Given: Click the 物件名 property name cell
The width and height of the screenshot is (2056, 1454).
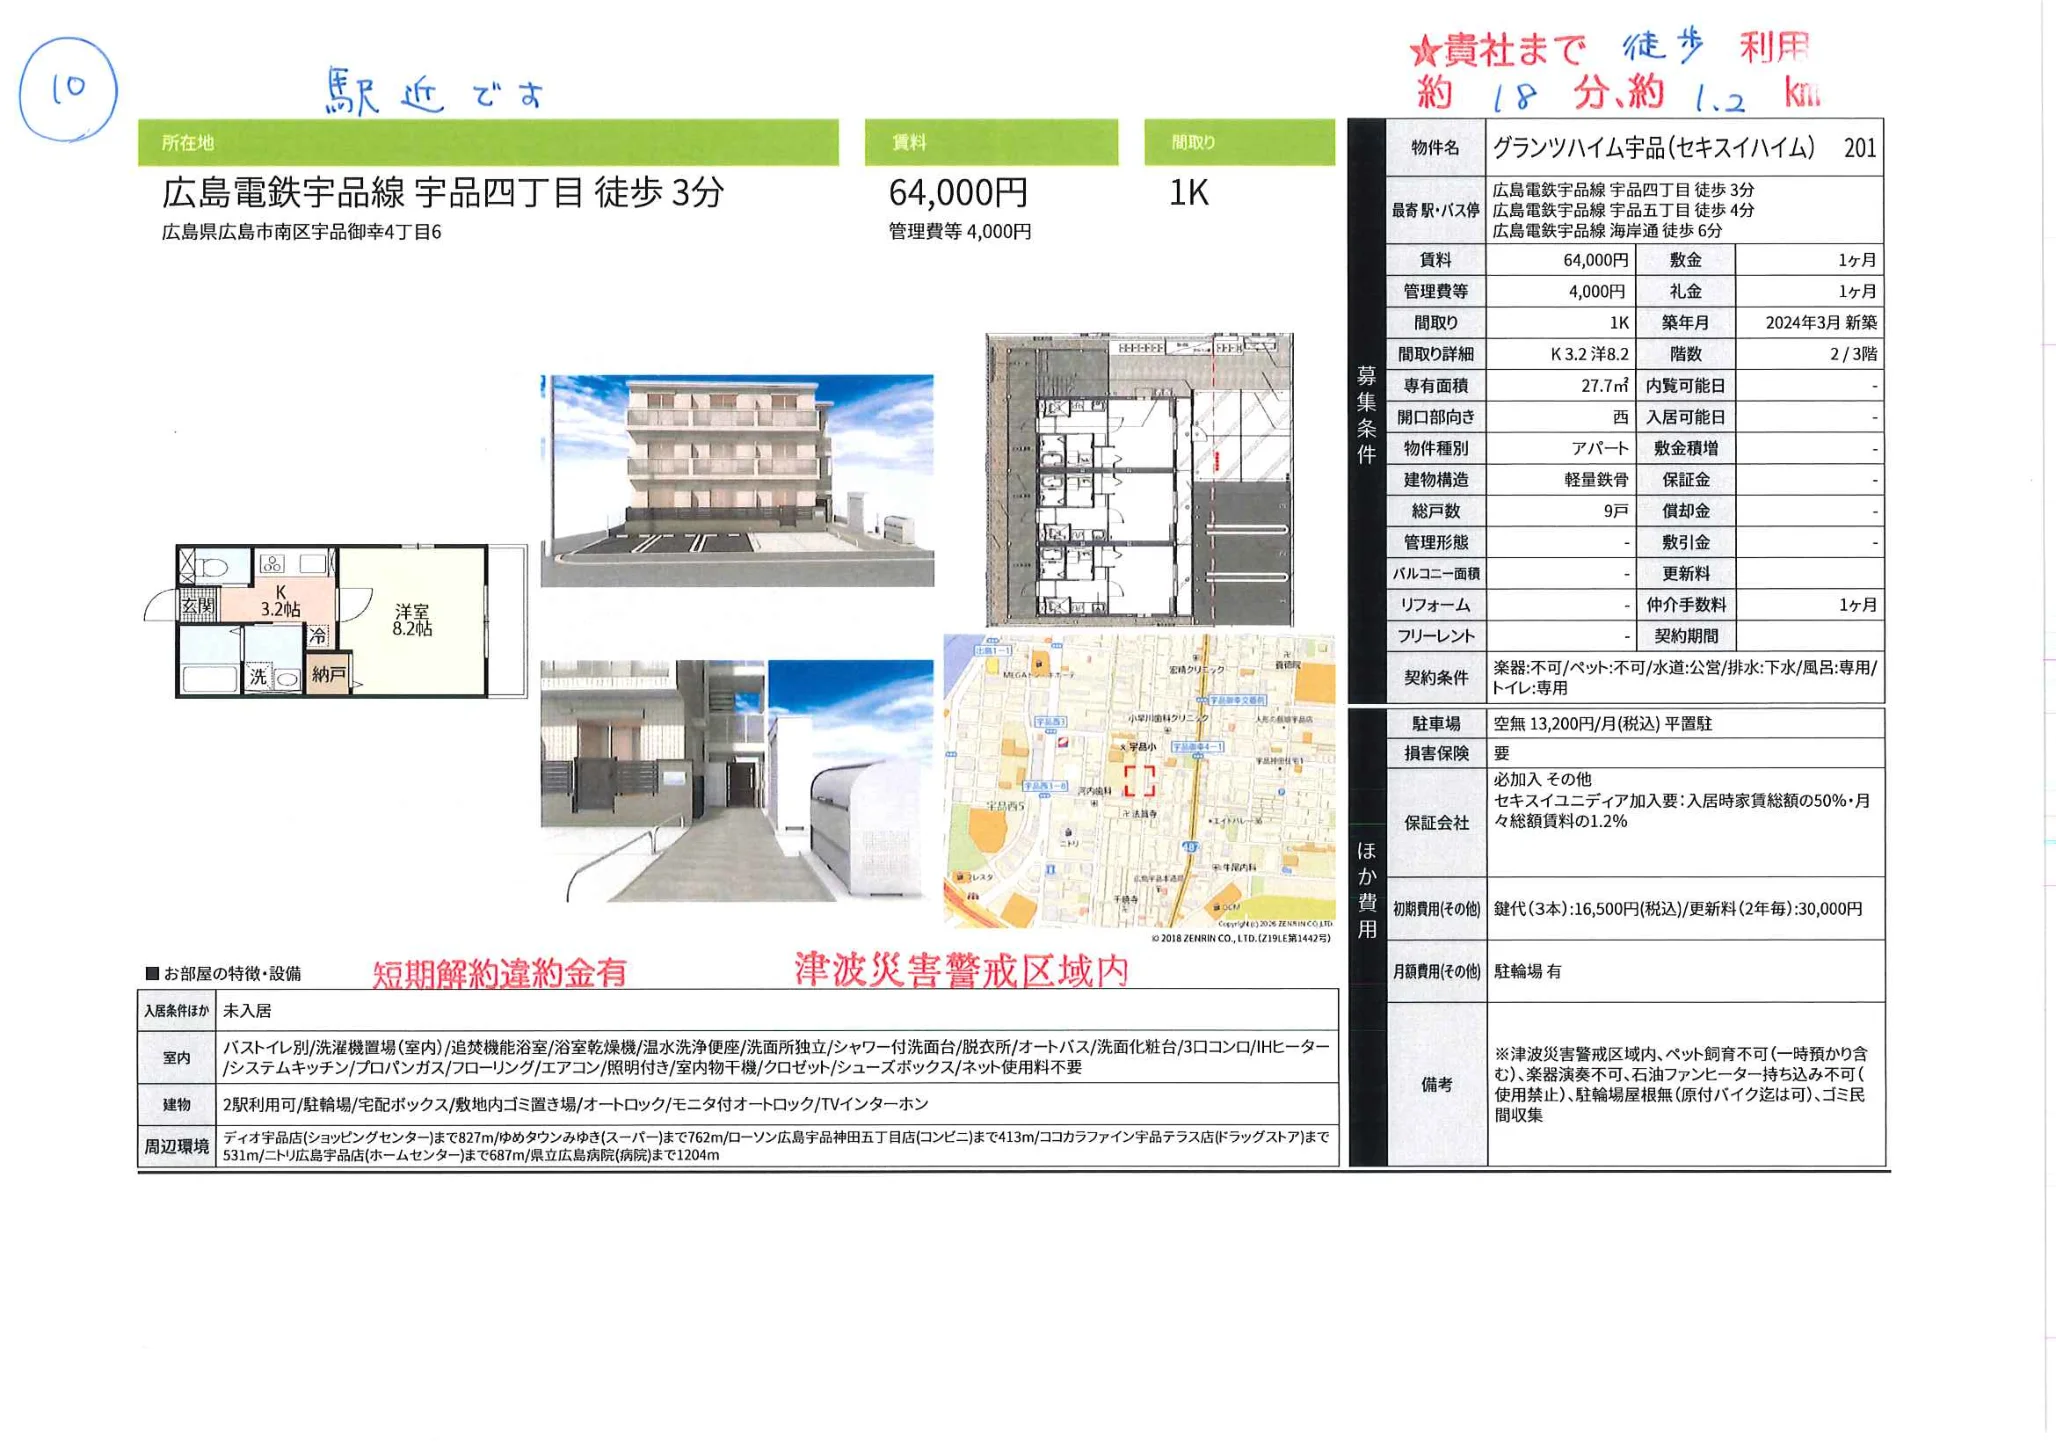Looking at the screenshot, I should (1435, 148).
